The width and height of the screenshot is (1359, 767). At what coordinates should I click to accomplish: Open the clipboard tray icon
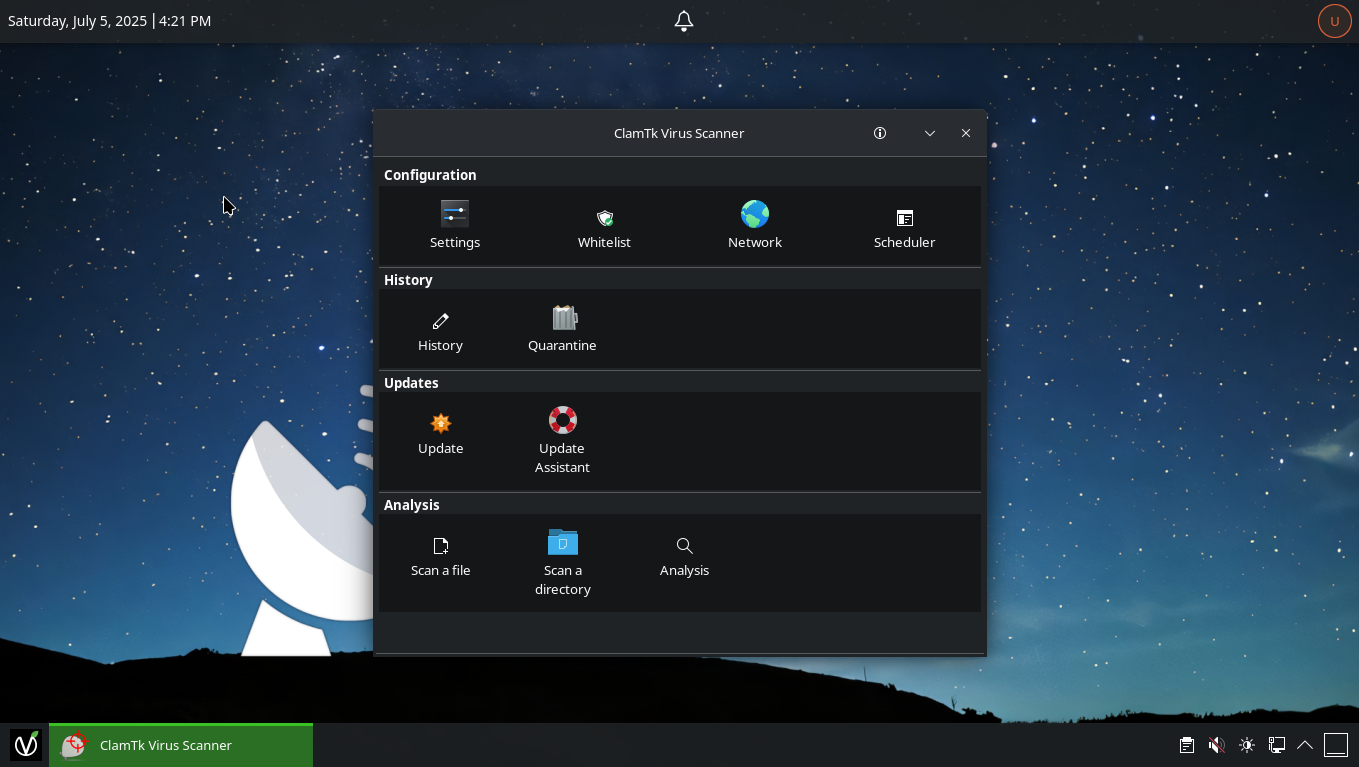1187,745
